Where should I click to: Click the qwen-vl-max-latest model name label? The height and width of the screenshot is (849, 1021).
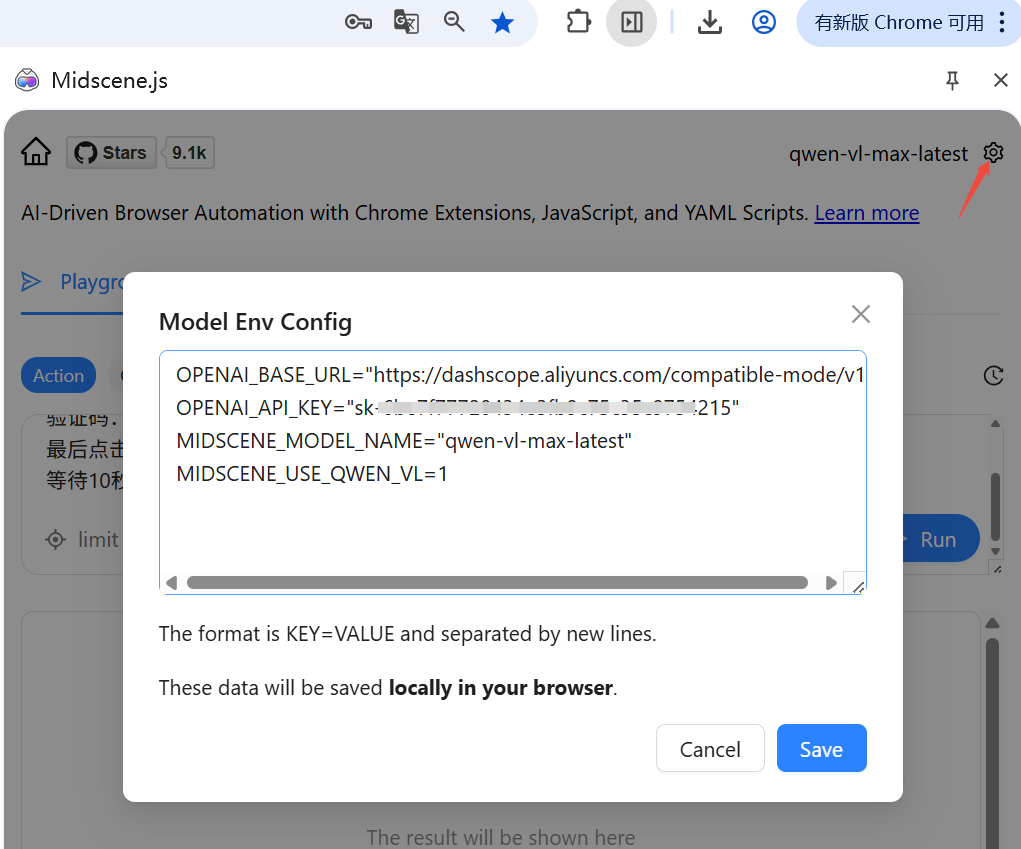pyautogui.click(x=878, y=154)
